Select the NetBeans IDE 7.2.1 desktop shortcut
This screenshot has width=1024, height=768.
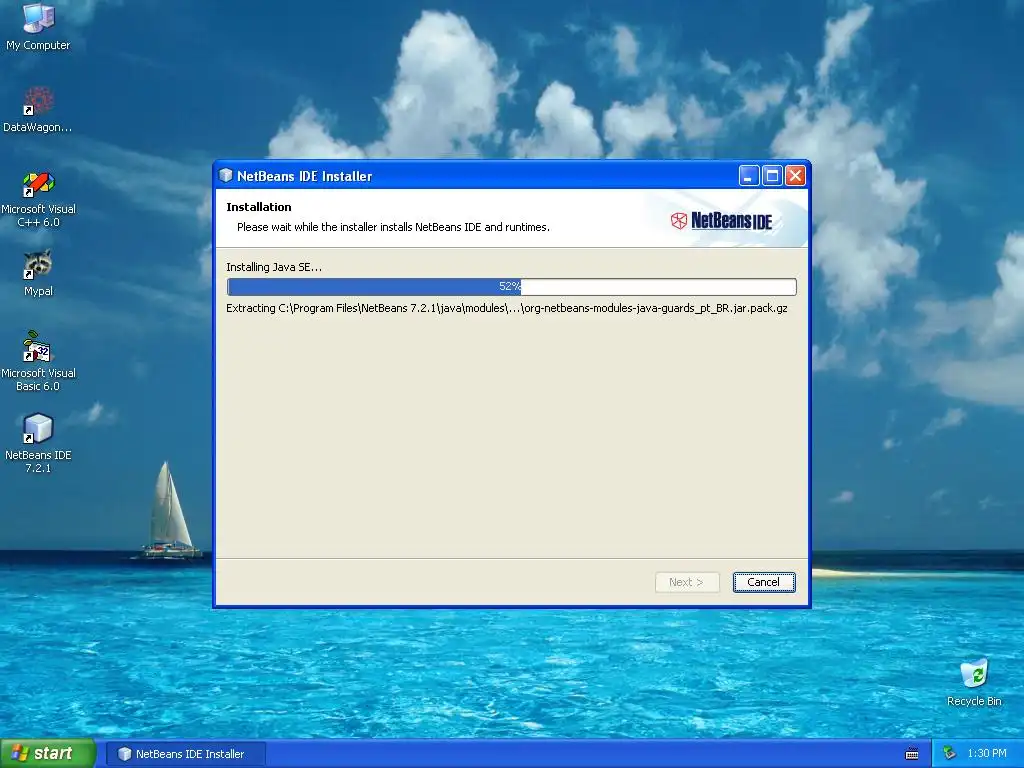pos(38,443)
